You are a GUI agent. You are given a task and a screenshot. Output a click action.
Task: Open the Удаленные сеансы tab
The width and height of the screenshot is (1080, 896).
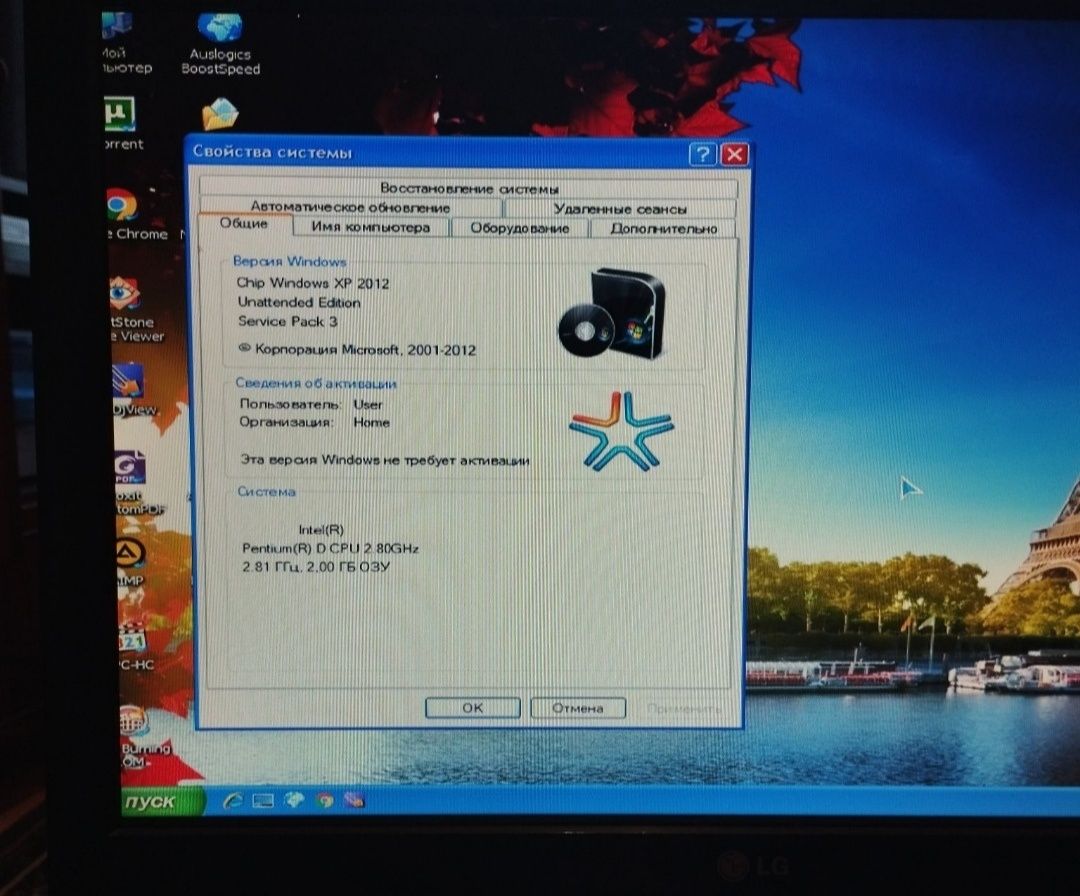pos(620,209)
